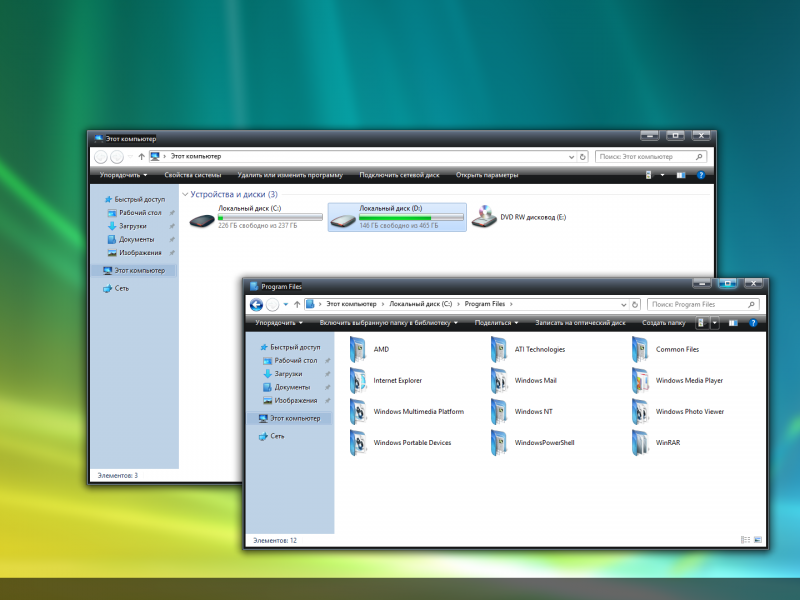The width and height of the screenshot is (800, 600).
Task: Click Создать папку in Program Files toolbar
Action: [664, 323]
